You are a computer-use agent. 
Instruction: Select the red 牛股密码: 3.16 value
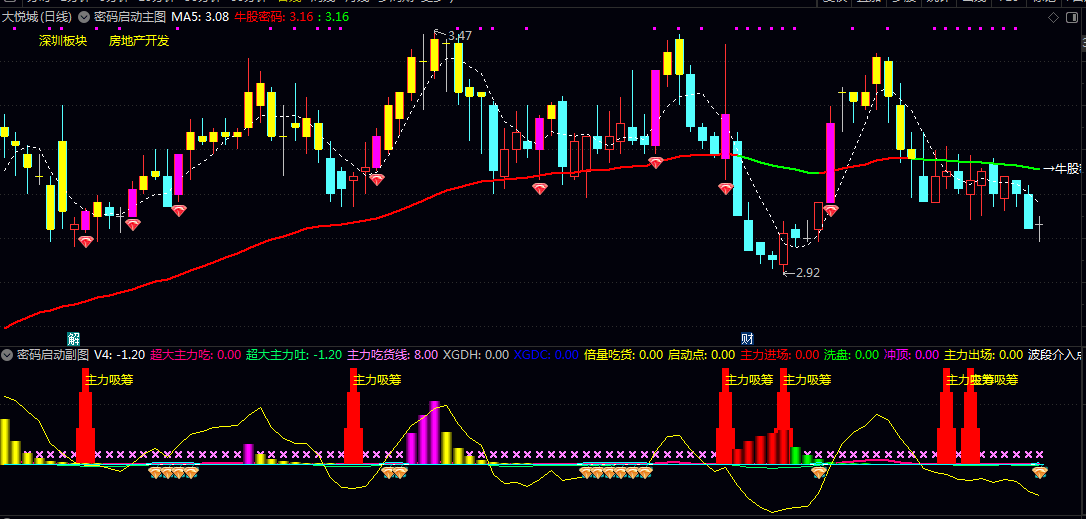pyautogui.click(x=274, y=17)
